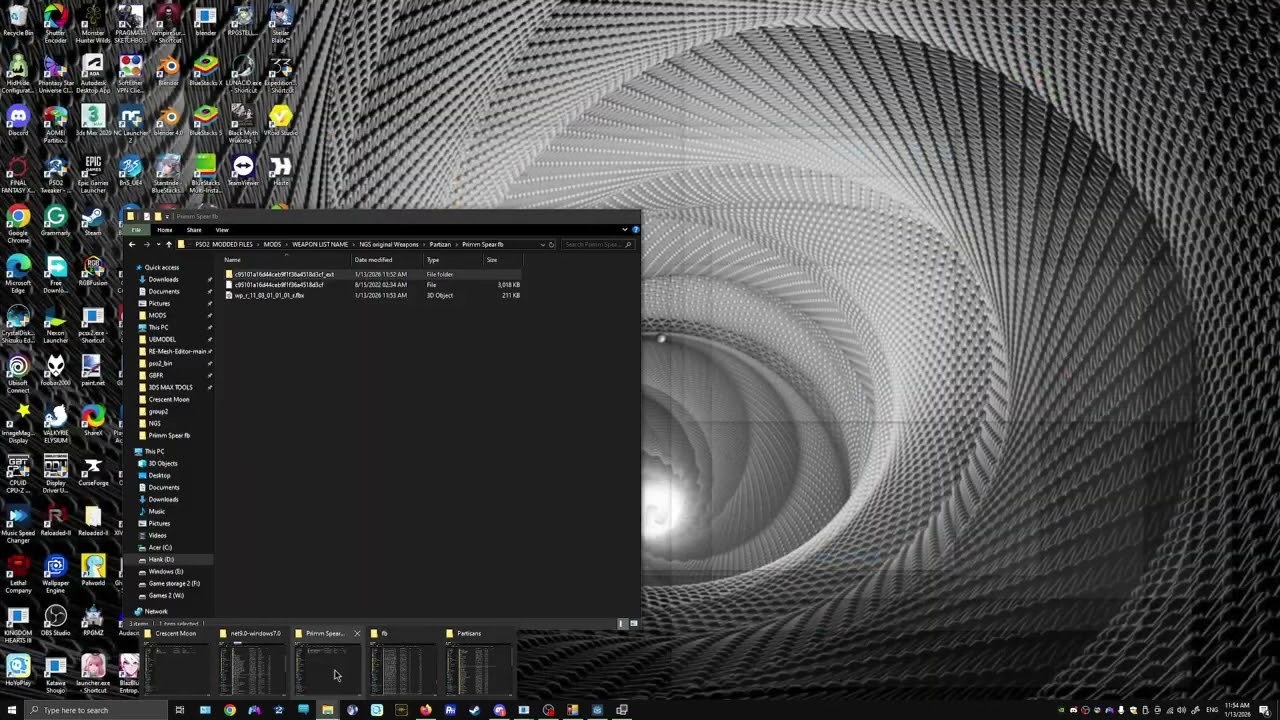Open blender 4.0 desktop shortcut

click(x=168, y=121)
